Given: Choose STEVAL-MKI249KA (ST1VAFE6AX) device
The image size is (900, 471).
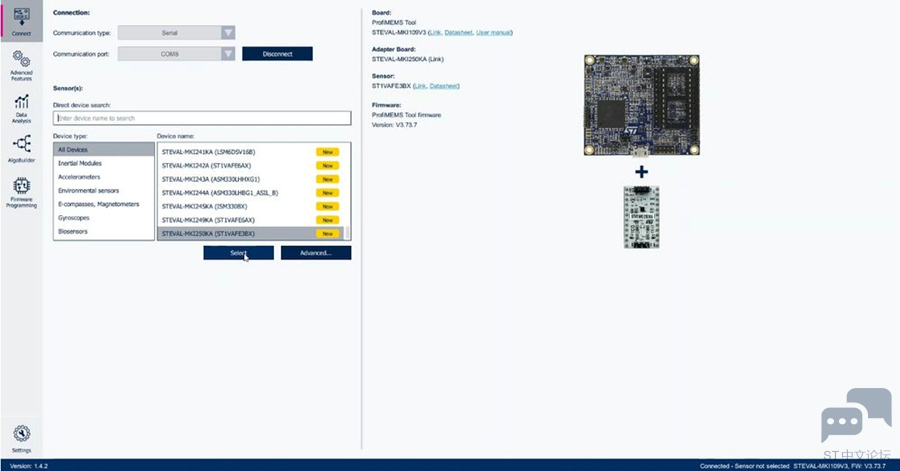Looking at the screenshot, I should click(x=250, y=220).
